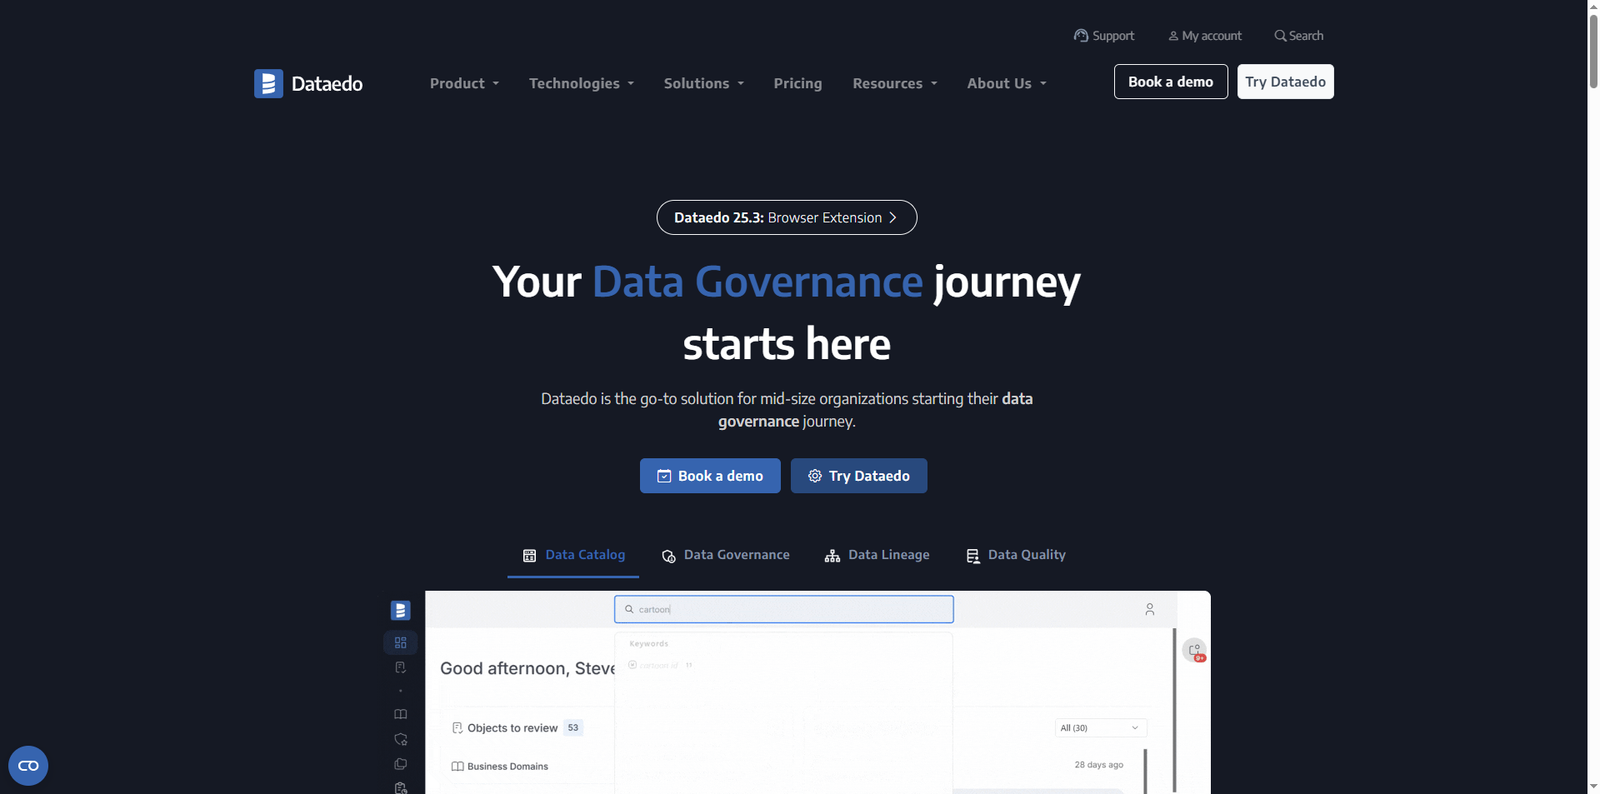1600x794 pixels.
Task: Click the Dataedo logo in demo sidebar
Action: pyautogui.click(x=400, y=610)
